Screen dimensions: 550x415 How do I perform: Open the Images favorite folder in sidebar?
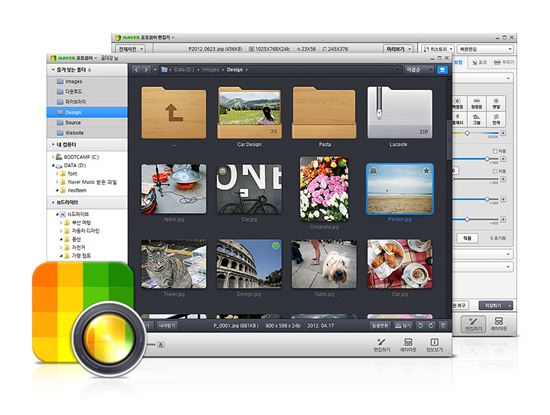coord(87,81)
